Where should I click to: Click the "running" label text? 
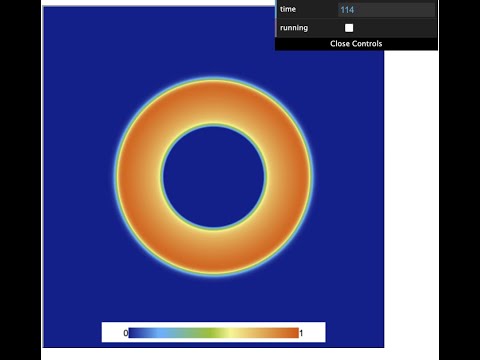tap(294, 28)
